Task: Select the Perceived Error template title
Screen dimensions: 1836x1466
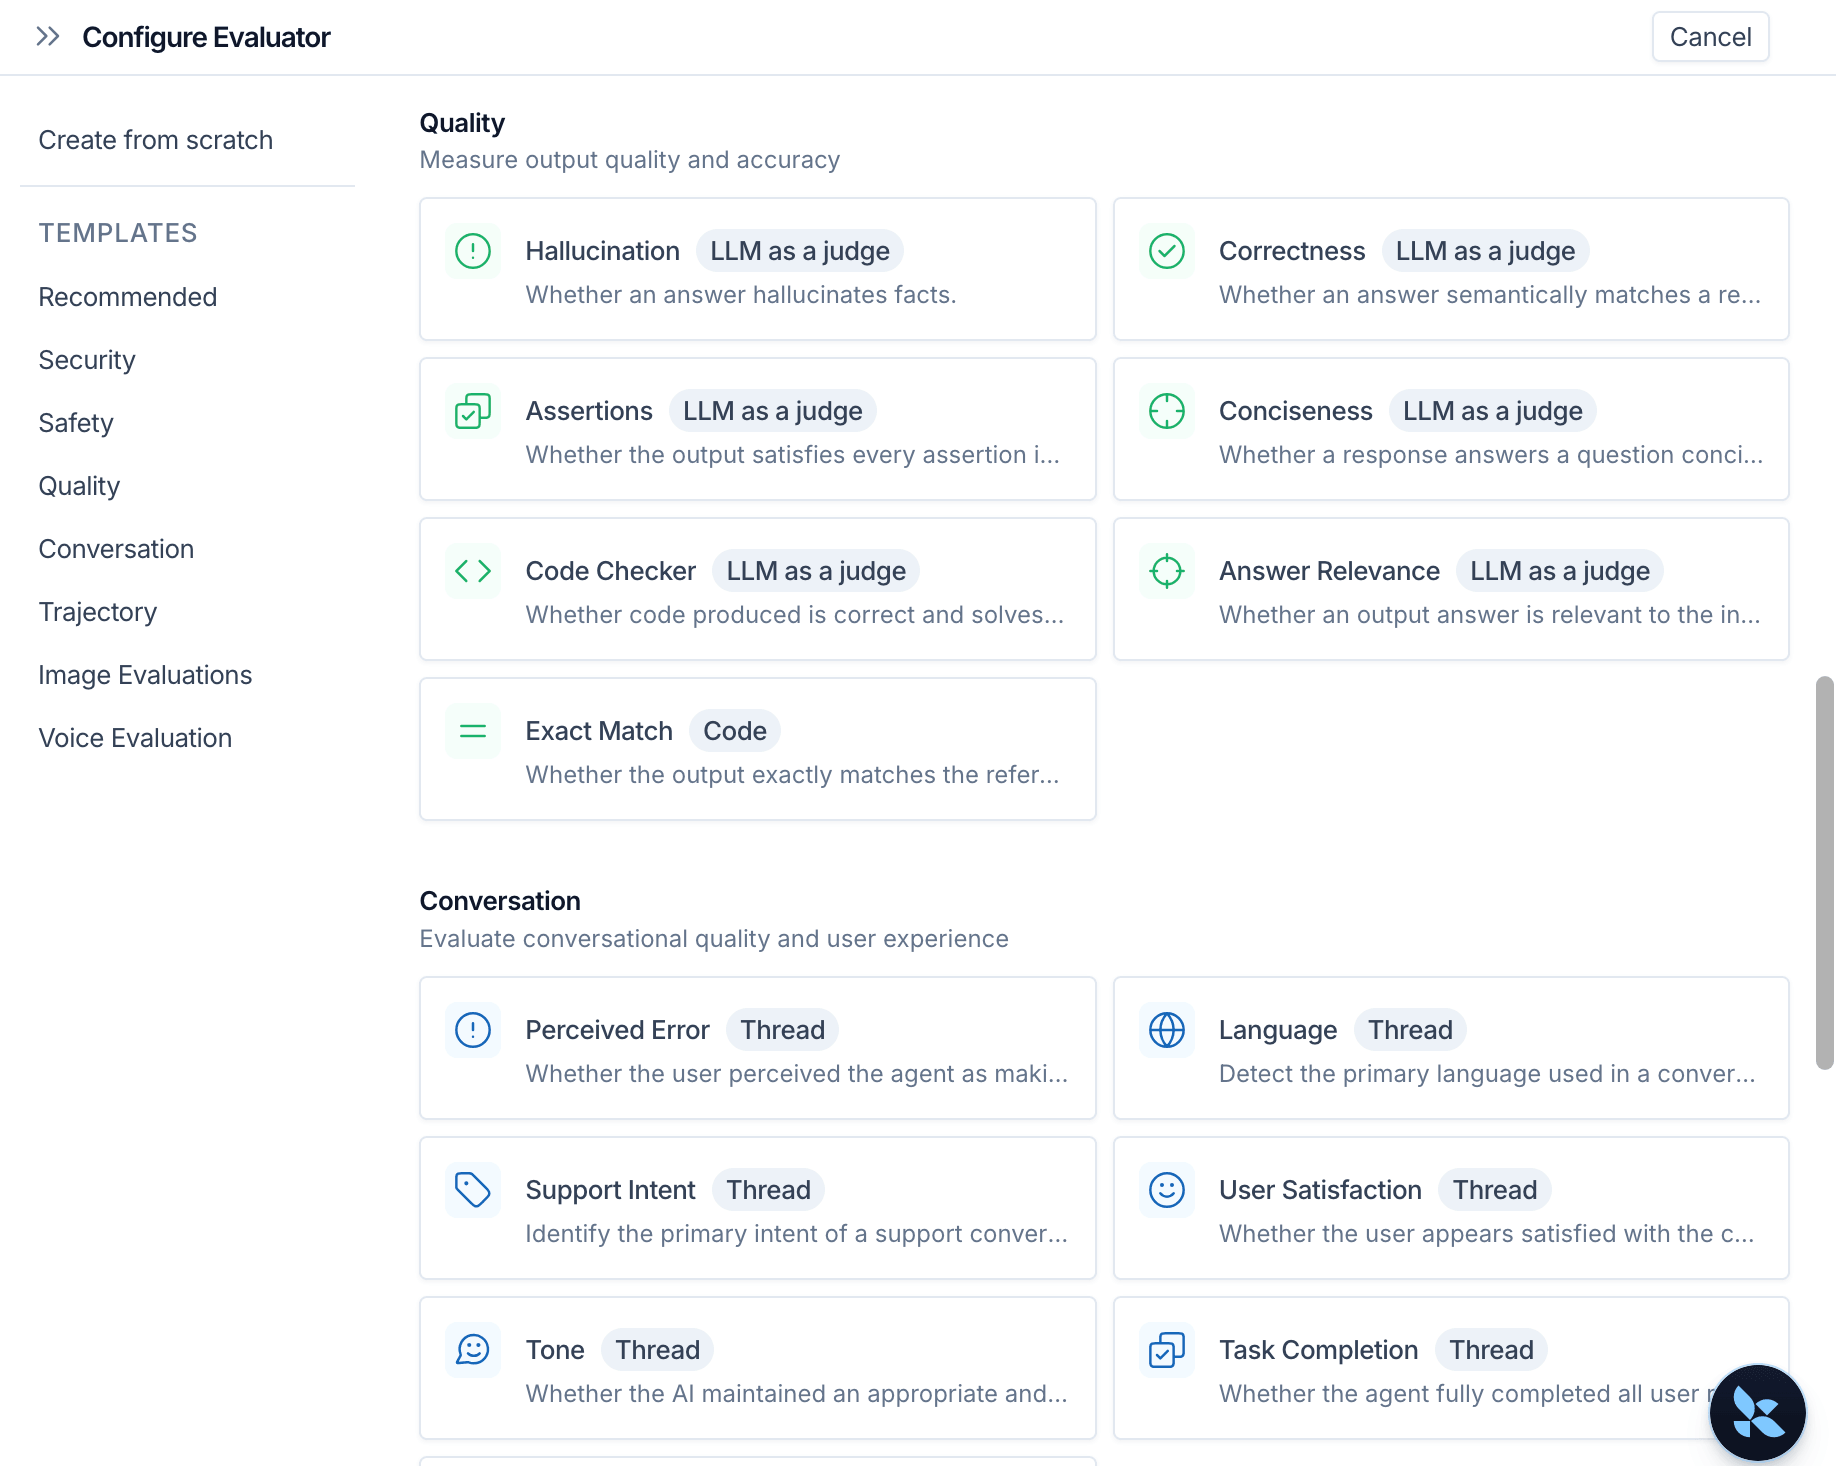Action: tap(618, 1030)
